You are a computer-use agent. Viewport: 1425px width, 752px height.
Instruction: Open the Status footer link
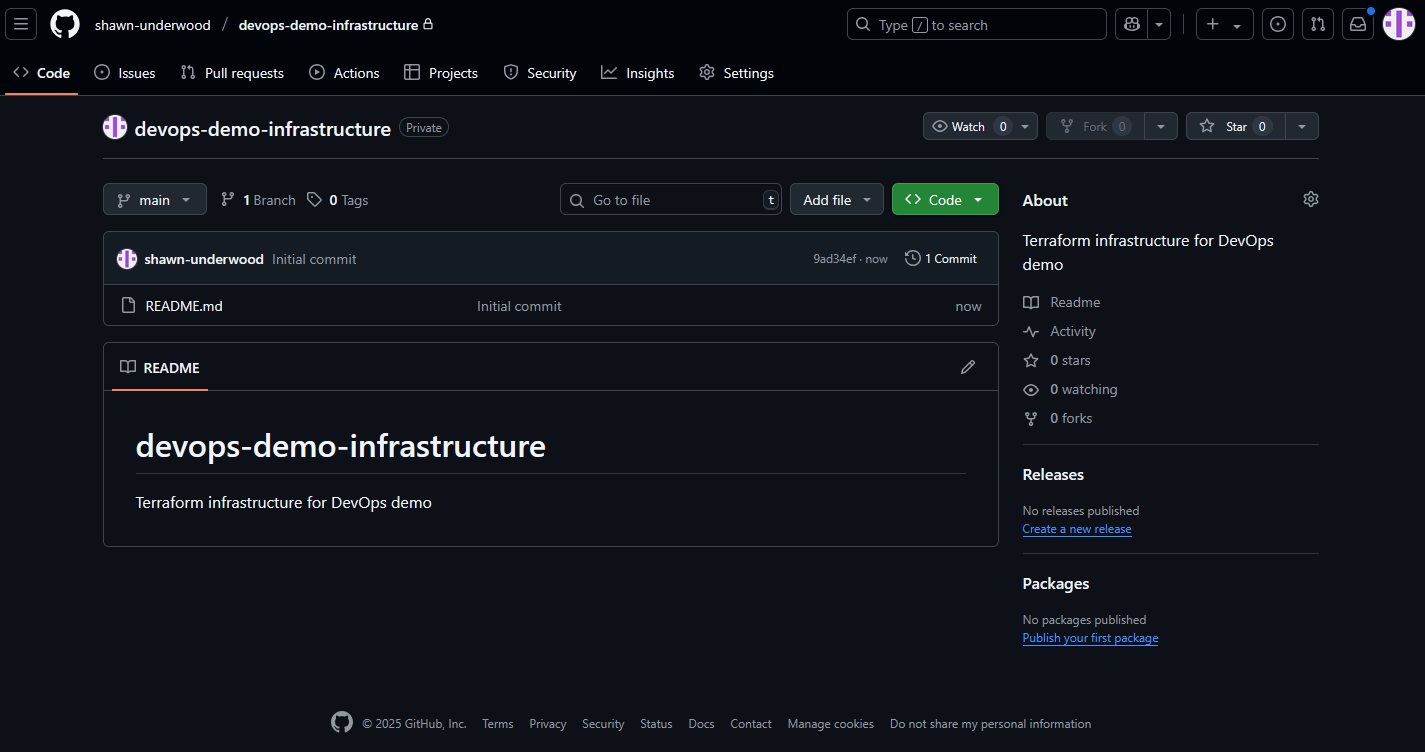[x=656, y=724]
